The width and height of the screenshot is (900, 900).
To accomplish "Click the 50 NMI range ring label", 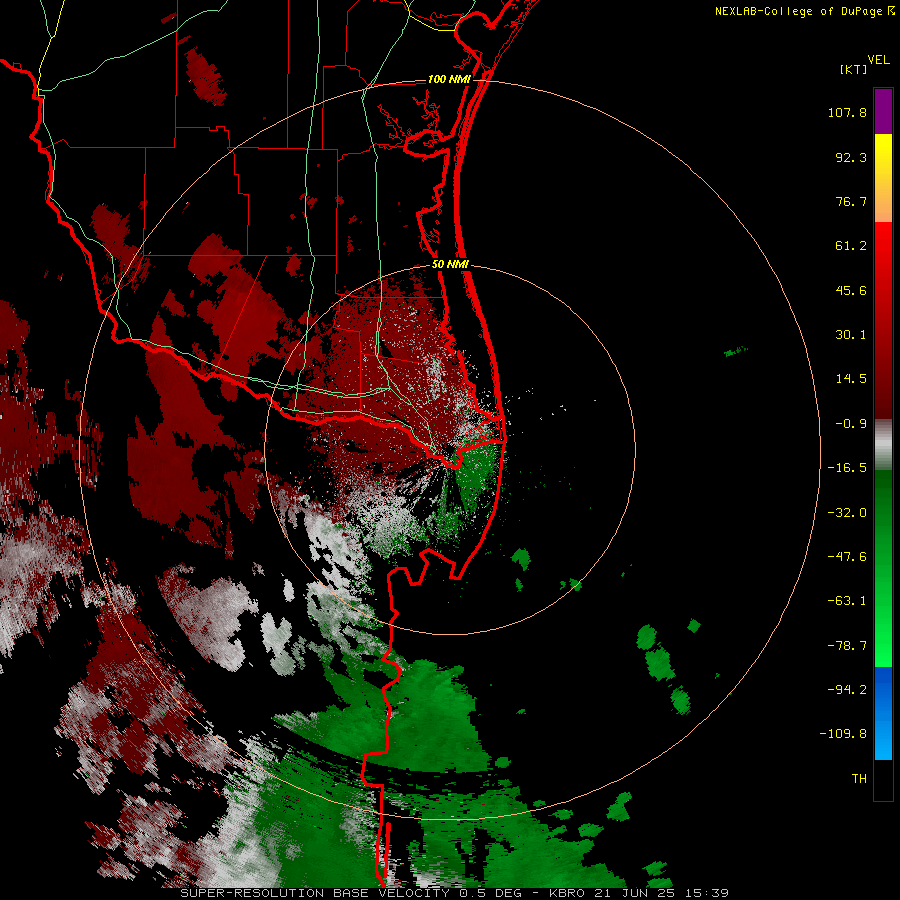I will point(450,265).
